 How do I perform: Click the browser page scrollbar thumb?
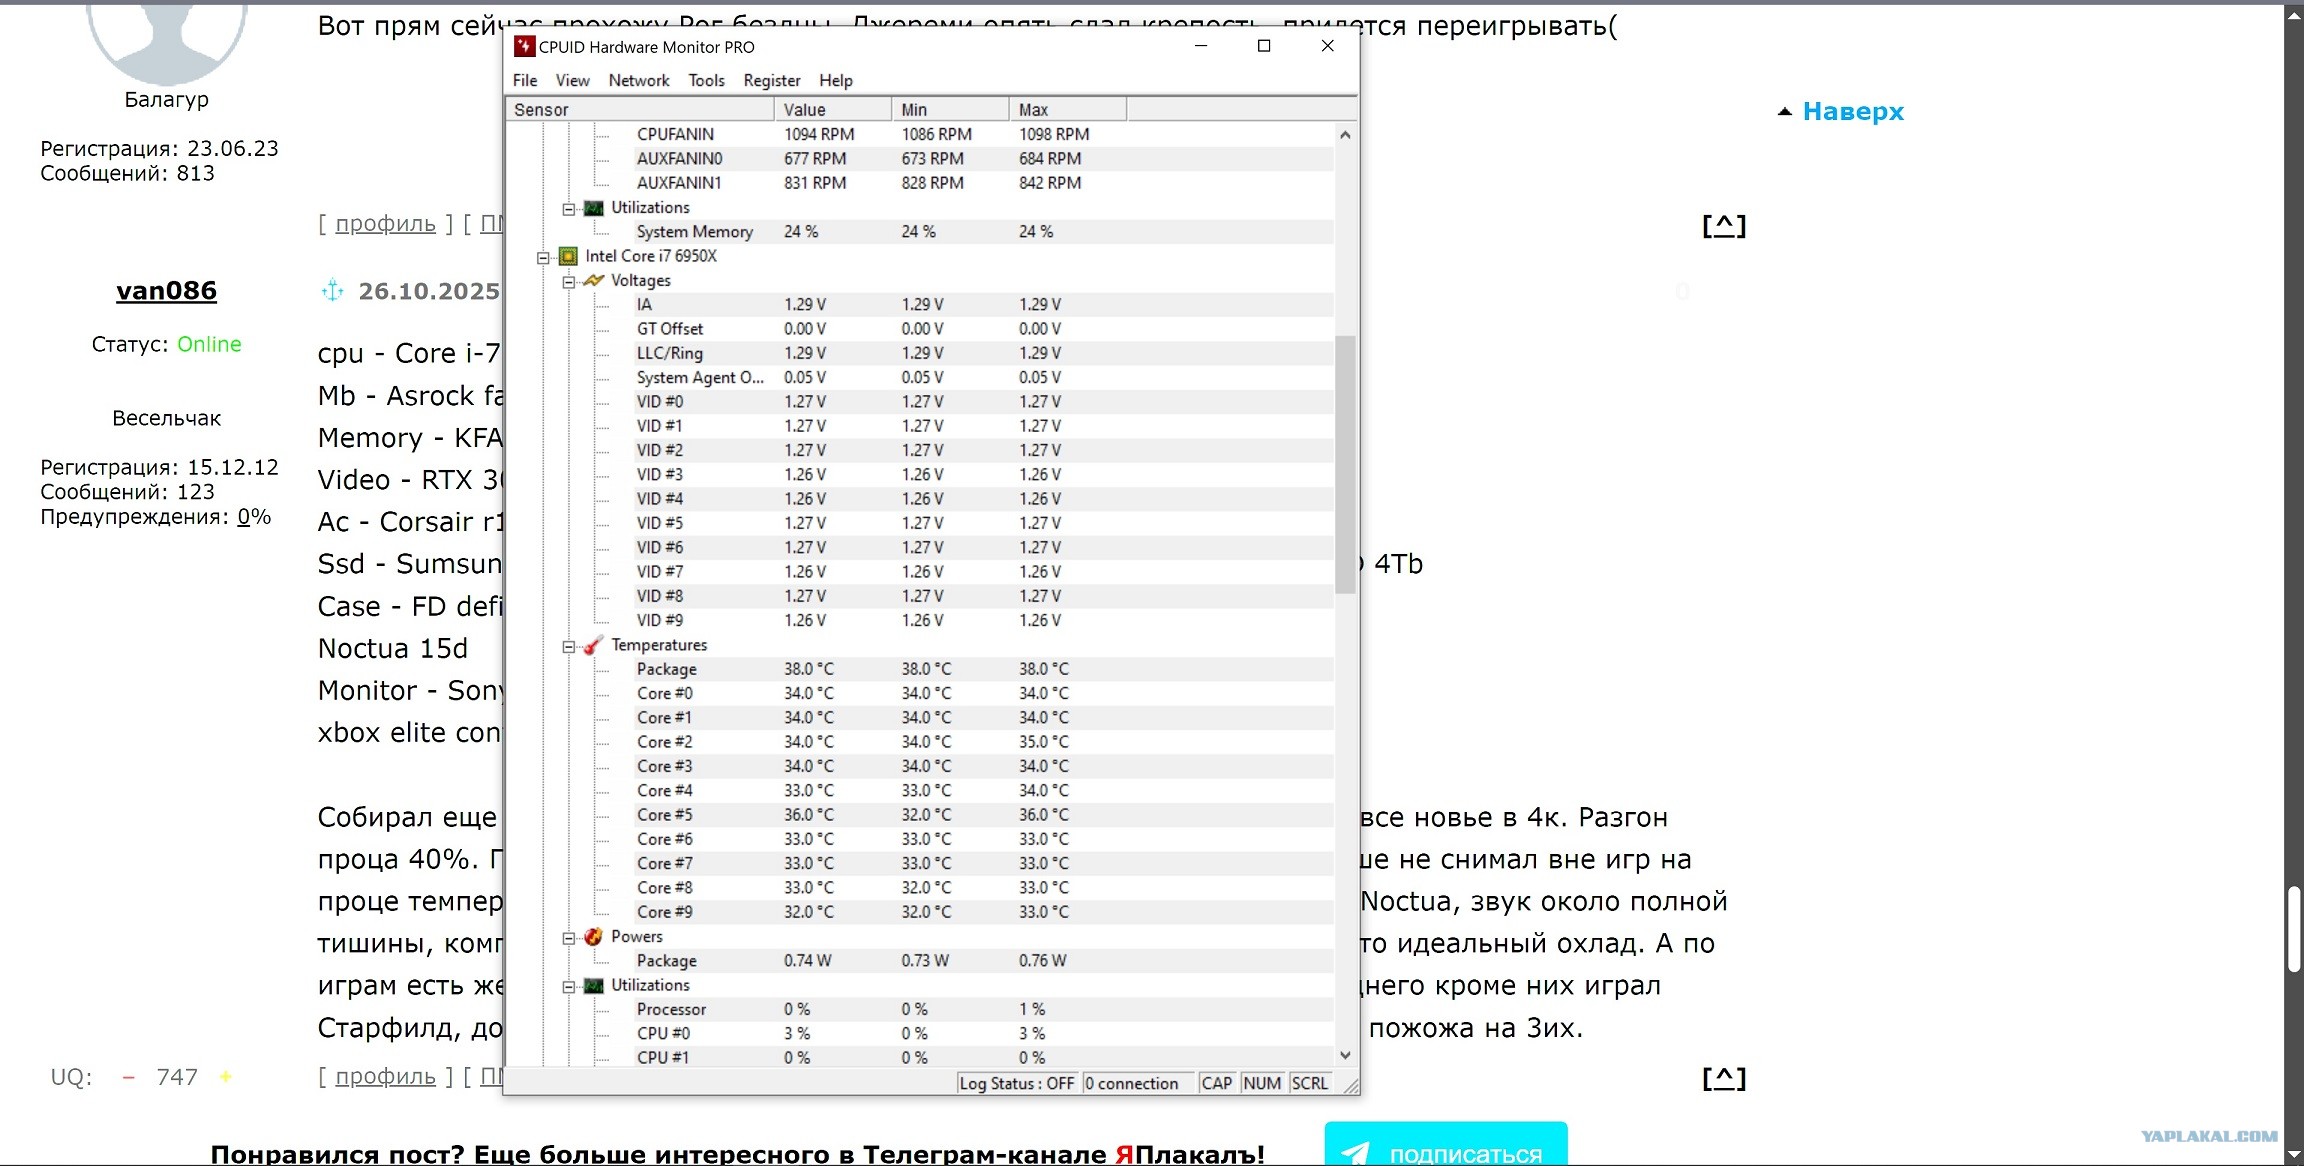[x=2294, y=929]
